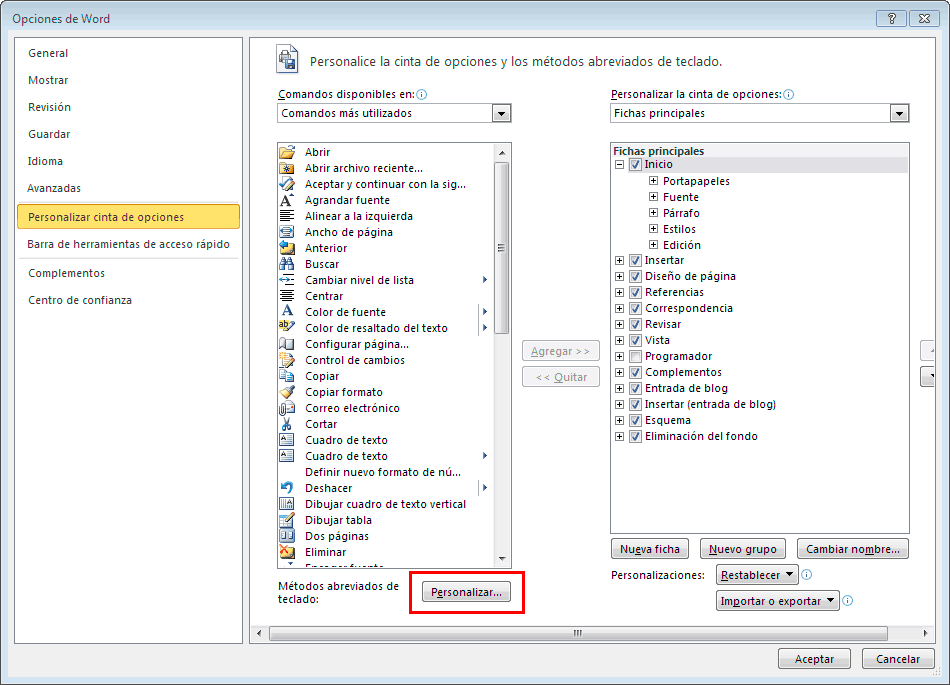Select the Cortar scissors icon
The height and width of the screenshot is (685, 950).
[x=287, y=424]
